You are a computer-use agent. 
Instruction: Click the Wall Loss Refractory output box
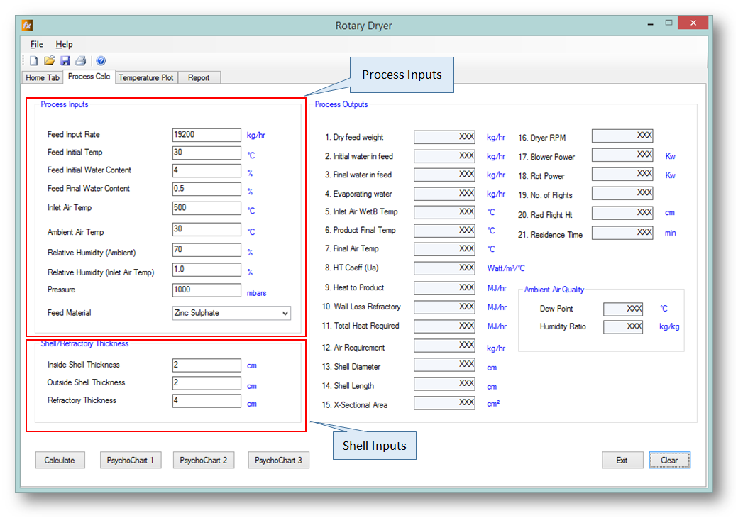tap(445, 307)
